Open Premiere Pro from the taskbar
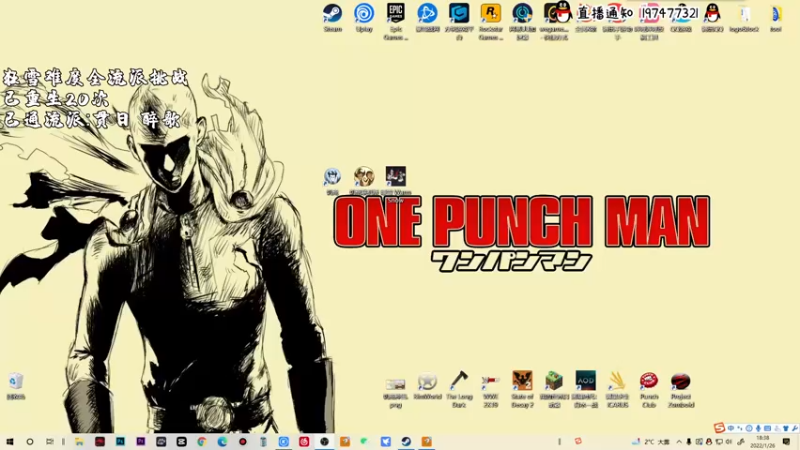Screen dimensions: 800x450 coord(141,442)
